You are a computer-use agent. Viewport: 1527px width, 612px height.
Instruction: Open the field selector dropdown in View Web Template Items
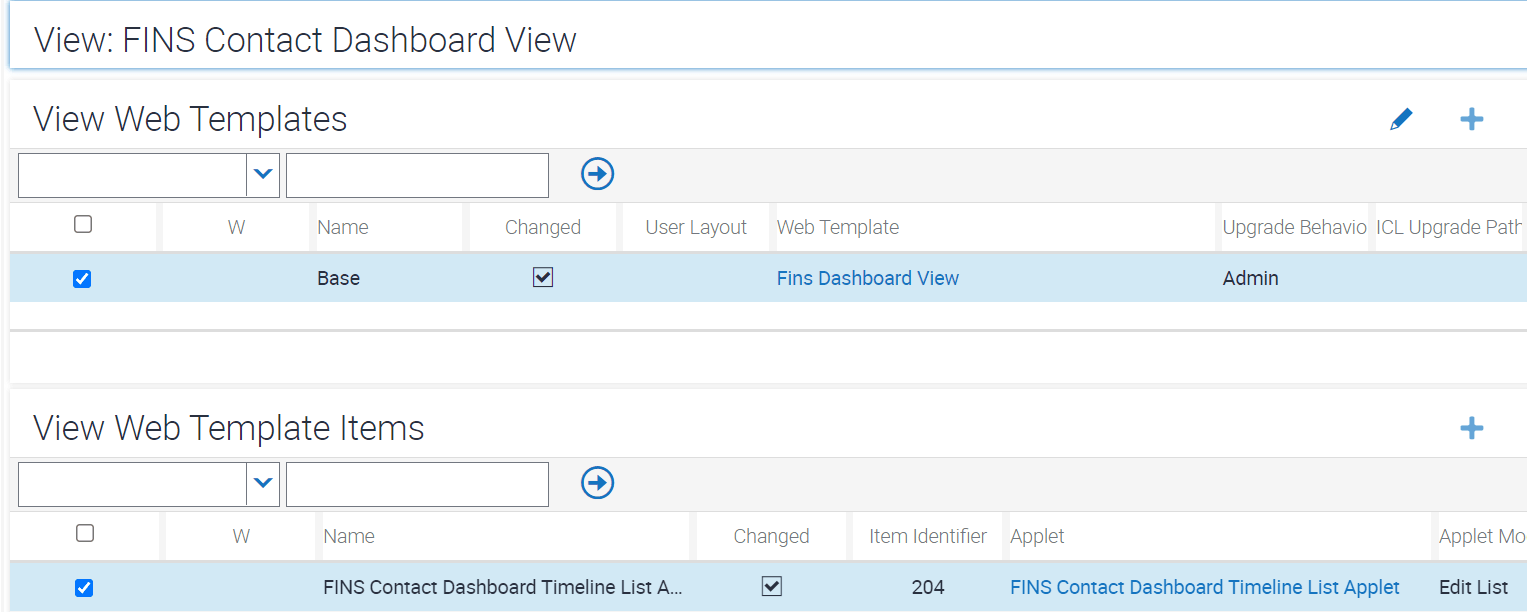coord(262,484)
